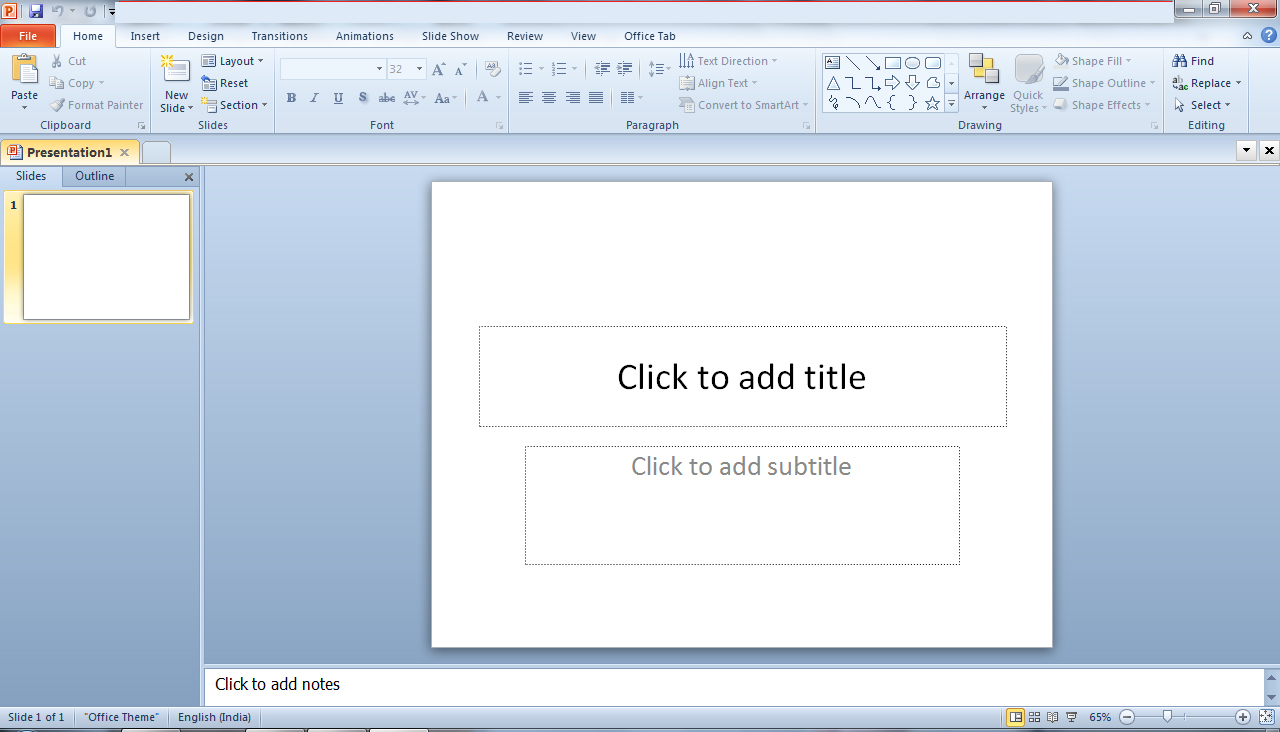Align text to the right
The height and width of the screenshot is (732, 1280).
point(573,98)
